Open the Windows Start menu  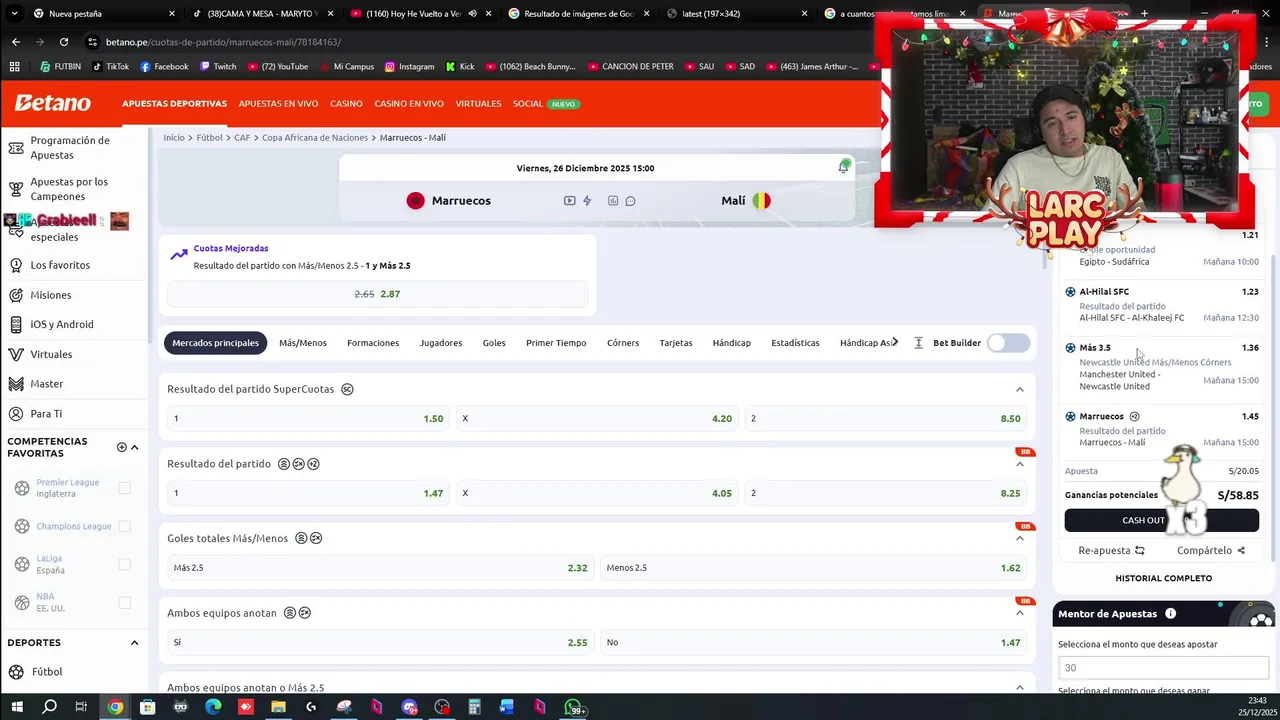(x=16, y=708)
